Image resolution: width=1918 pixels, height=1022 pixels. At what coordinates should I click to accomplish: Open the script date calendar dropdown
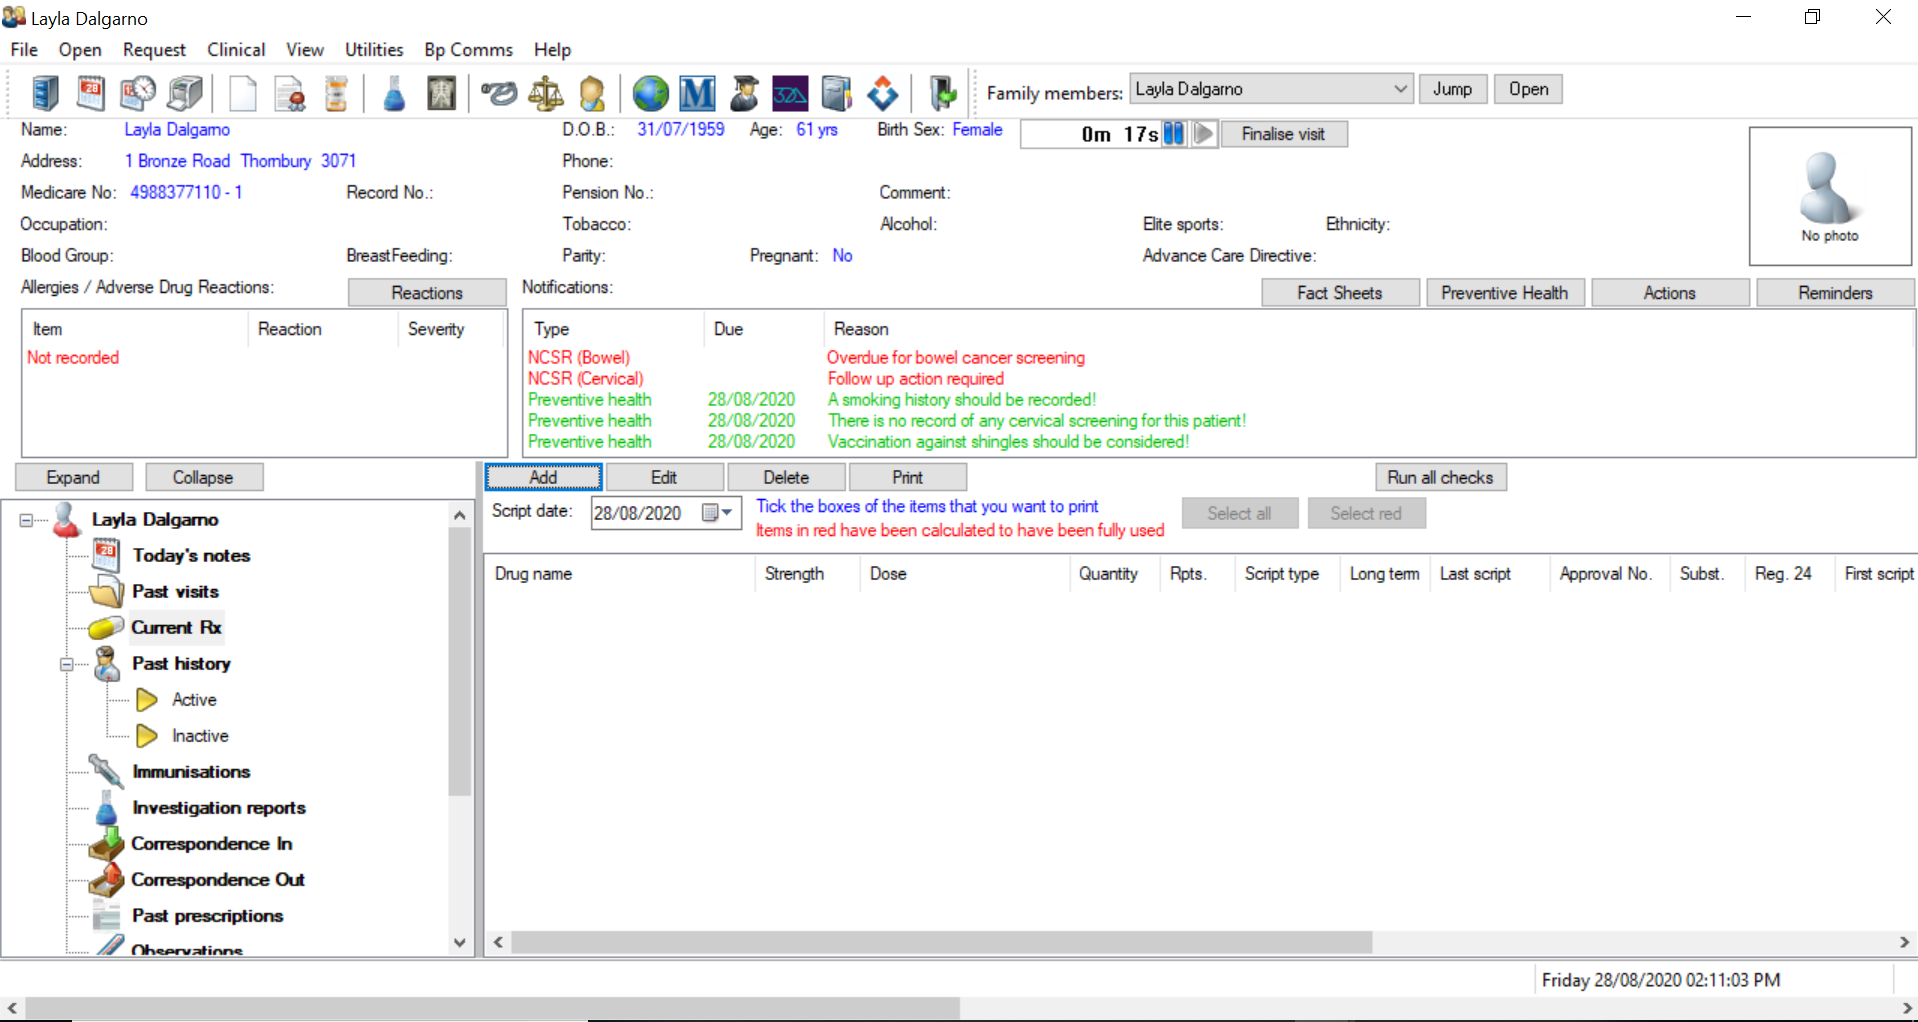pos(718,513)
